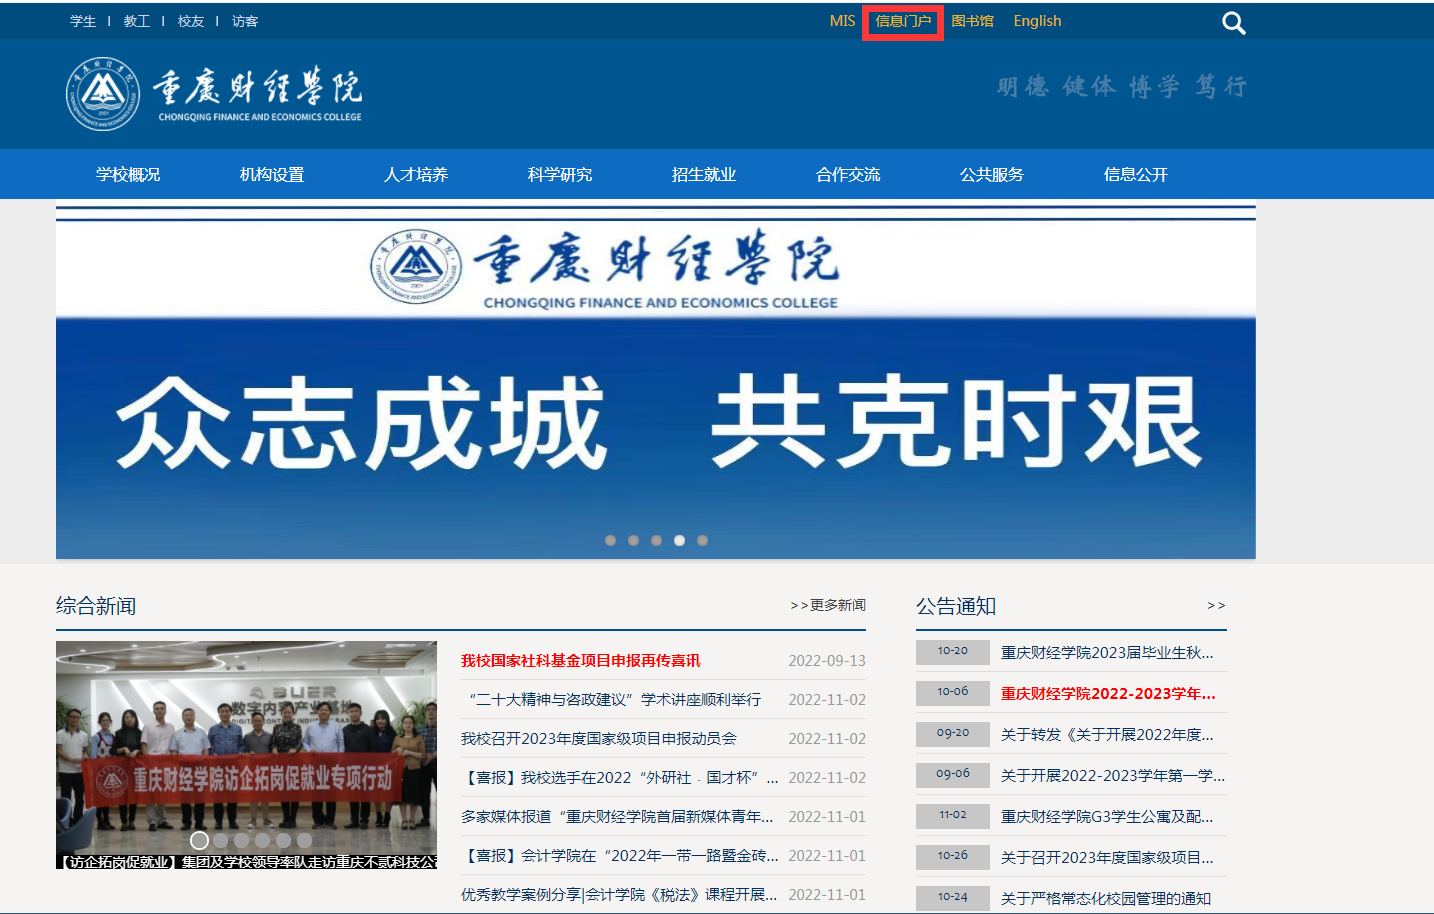Open the 科学研究 menu
The image size is (1434, 914).
(x=560, y=174)
